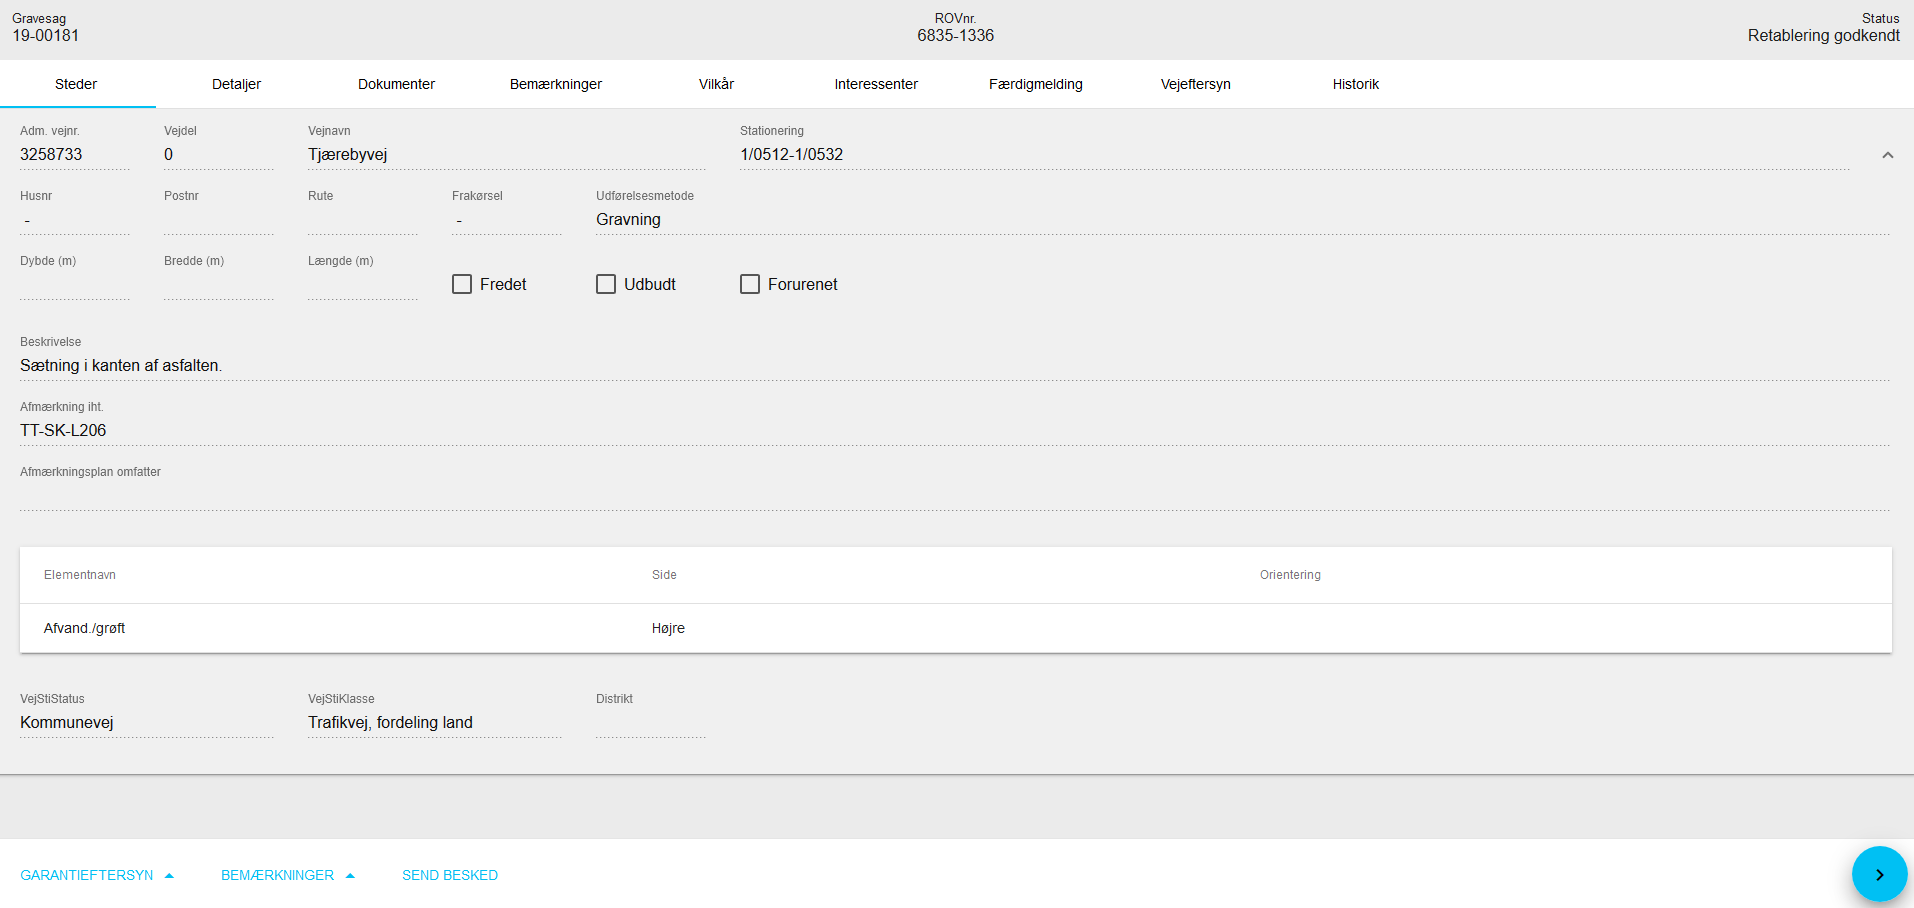Collapse the location details with the chevron
Viewport: 1914px width, 908px height.
(x=1887, y=155)
